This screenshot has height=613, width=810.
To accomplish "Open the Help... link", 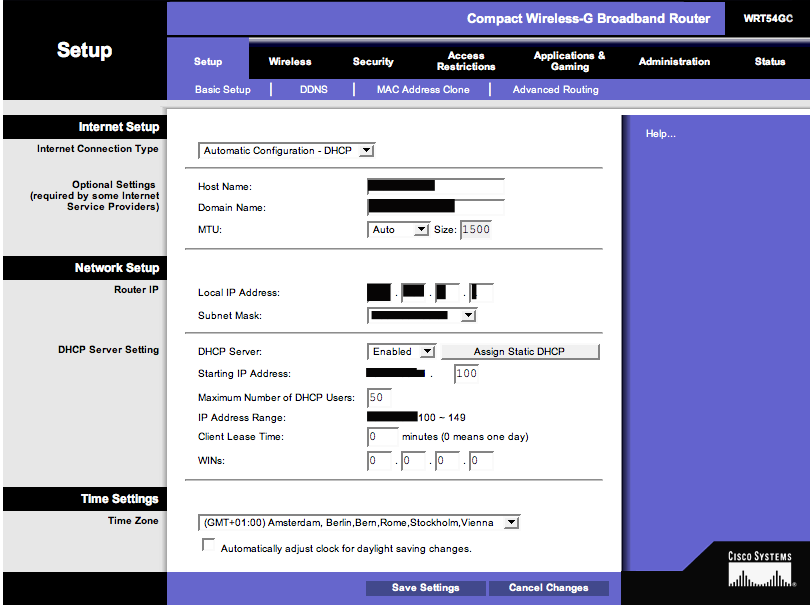I will [660, 134].
